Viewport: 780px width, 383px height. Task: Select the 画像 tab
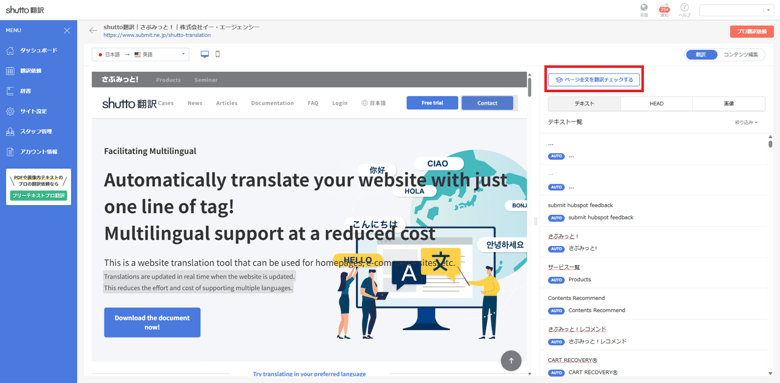point(729,103)
